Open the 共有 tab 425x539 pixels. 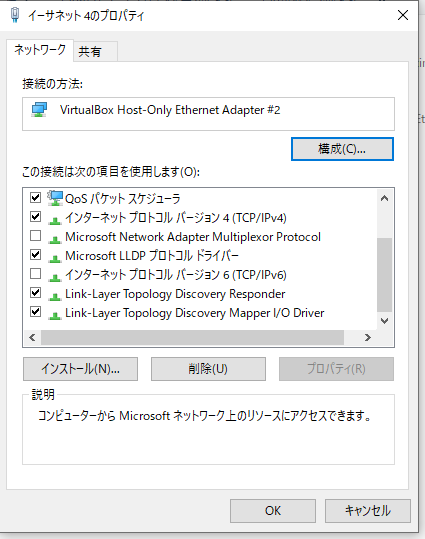coord(96,52)
